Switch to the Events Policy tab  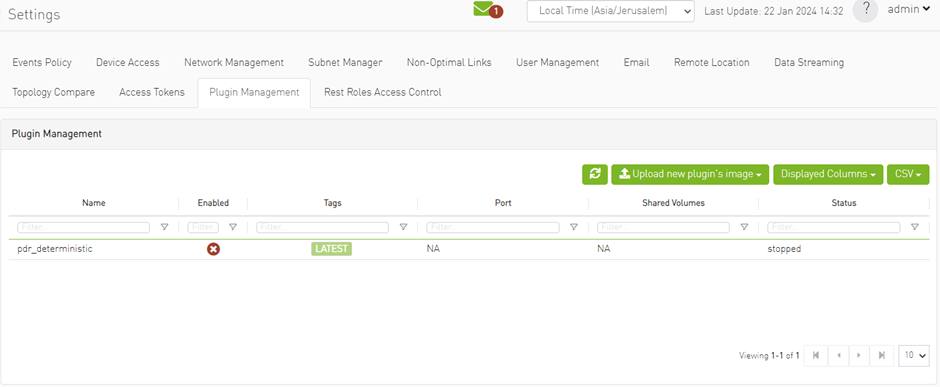coord(42,62)
